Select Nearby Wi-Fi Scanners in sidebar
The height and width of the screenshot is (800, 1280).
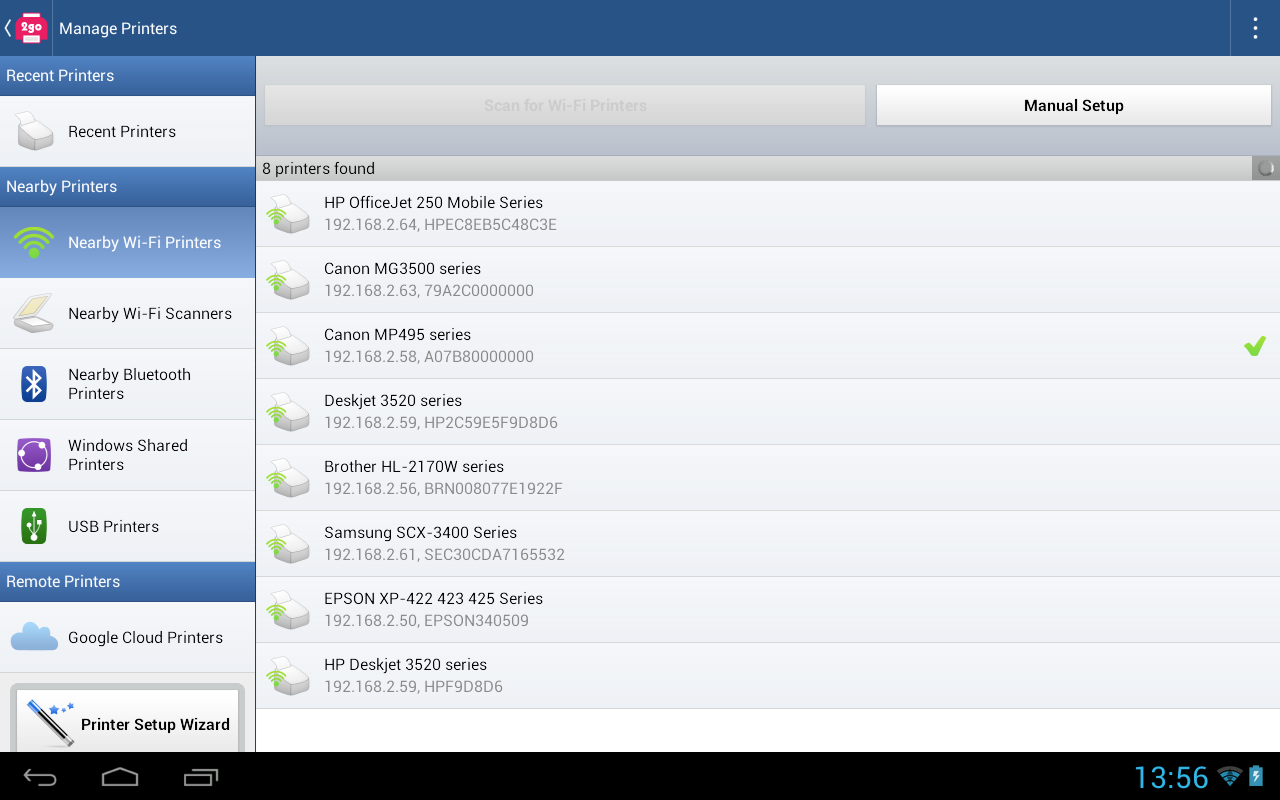coord(127,313)
